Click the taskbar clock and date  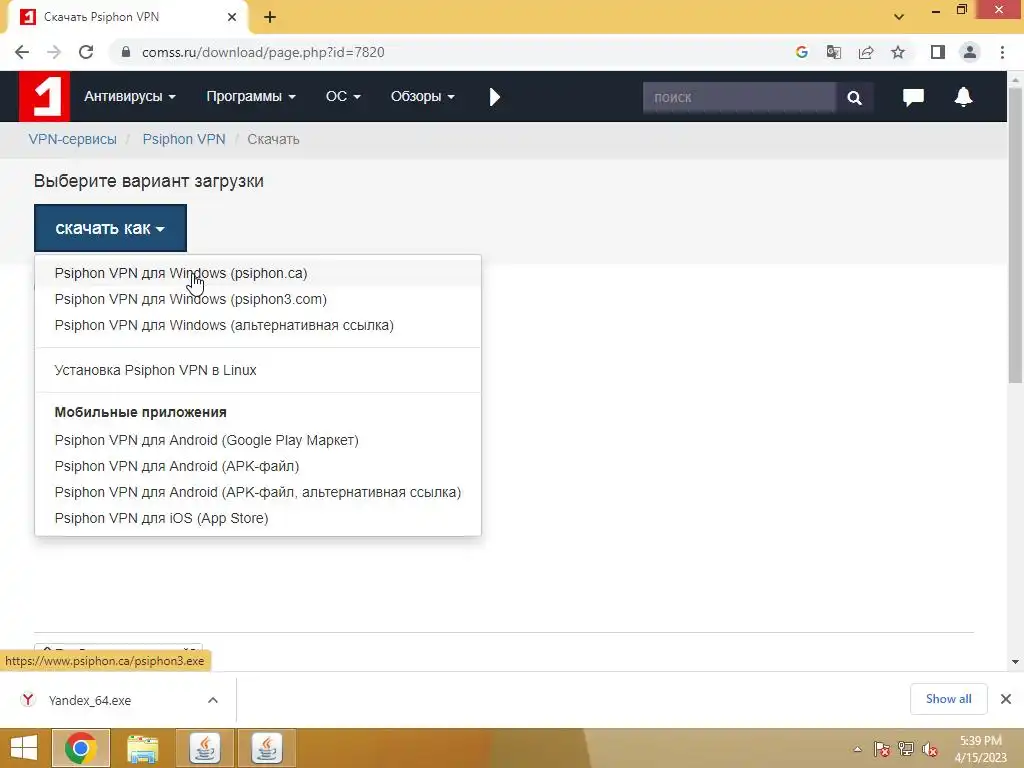coord(981,749)
